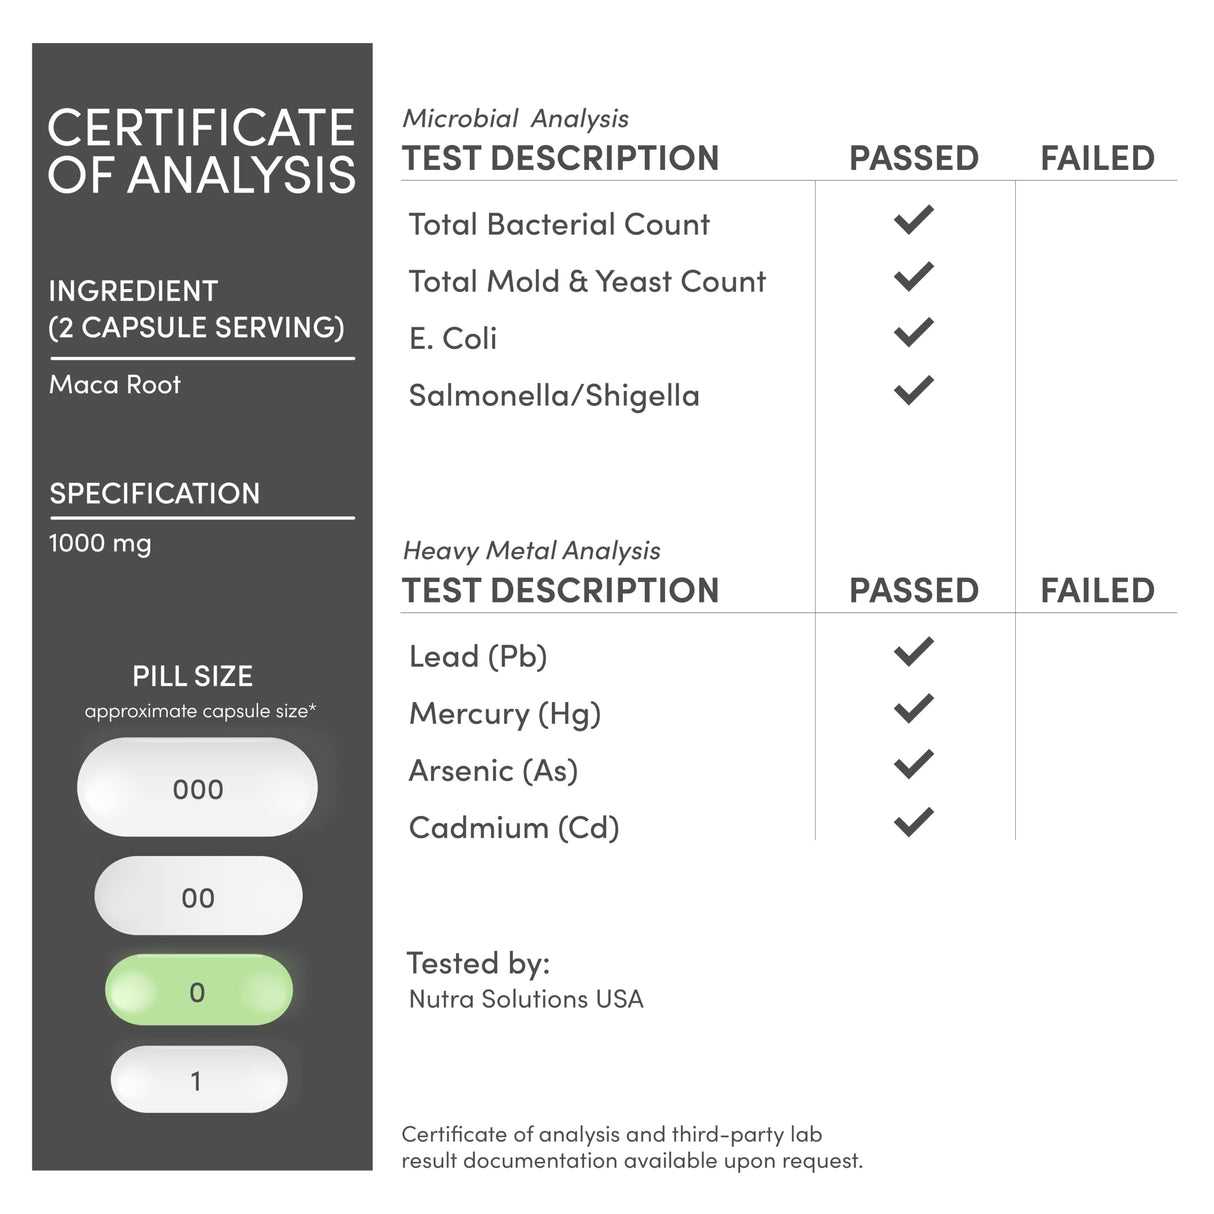Click the Nutra Solutions USA lab name

(x=526, y=999)
